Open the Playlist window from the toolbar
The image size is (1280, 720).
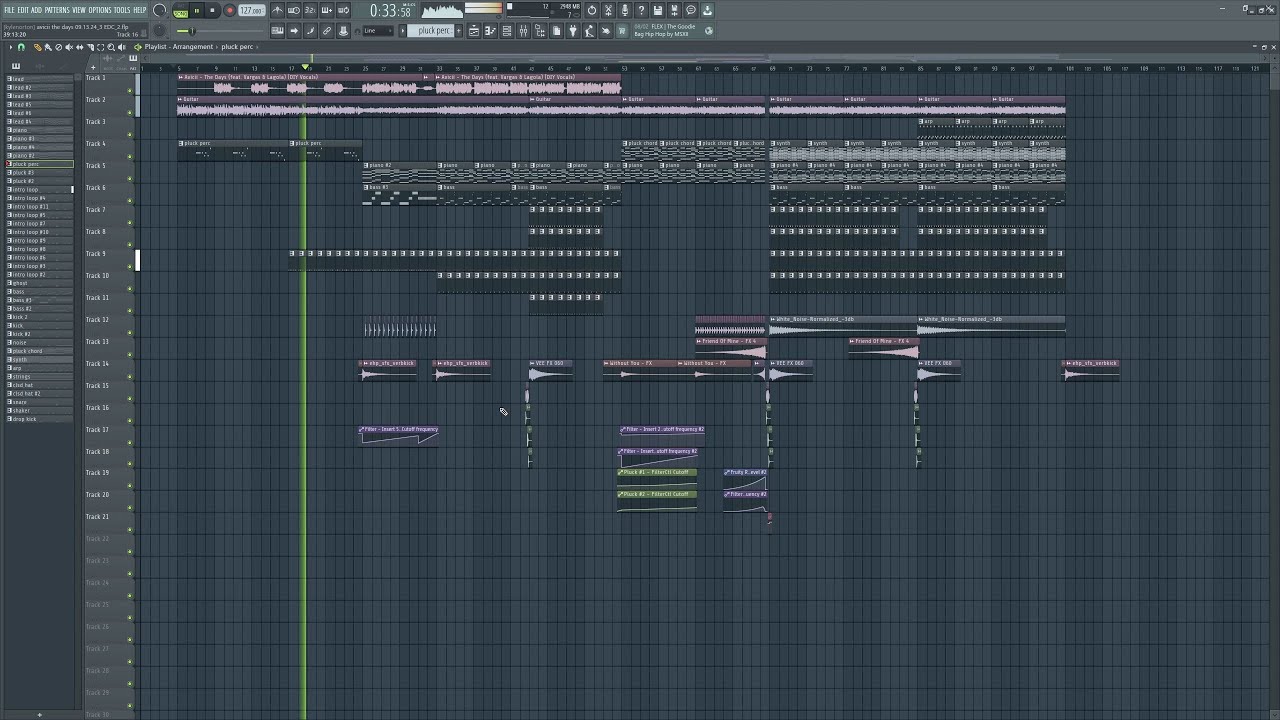474,31
